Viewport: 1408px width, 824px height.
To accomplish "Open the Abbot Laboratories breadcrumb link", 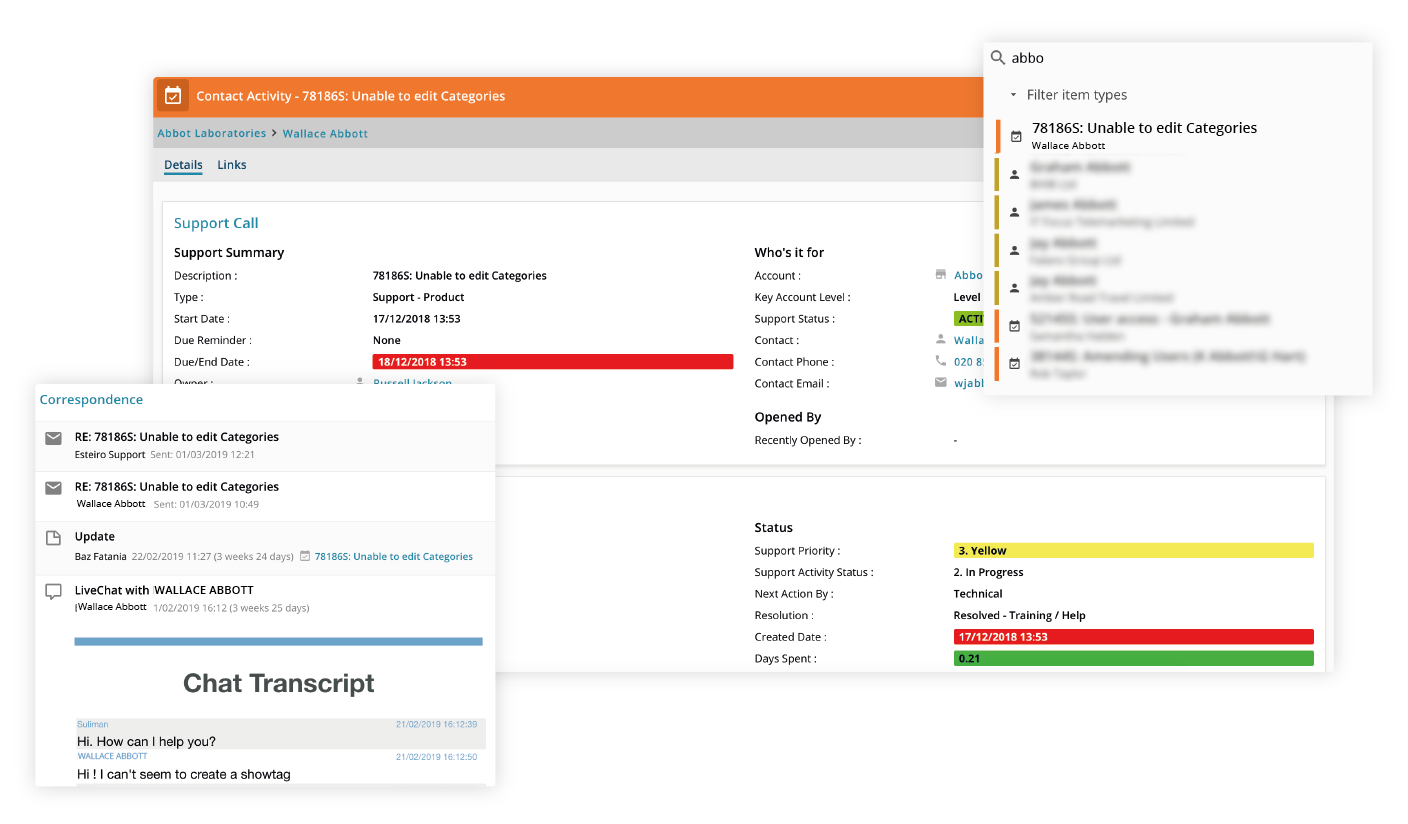I will pyautogui.click(x=212, y=133).
